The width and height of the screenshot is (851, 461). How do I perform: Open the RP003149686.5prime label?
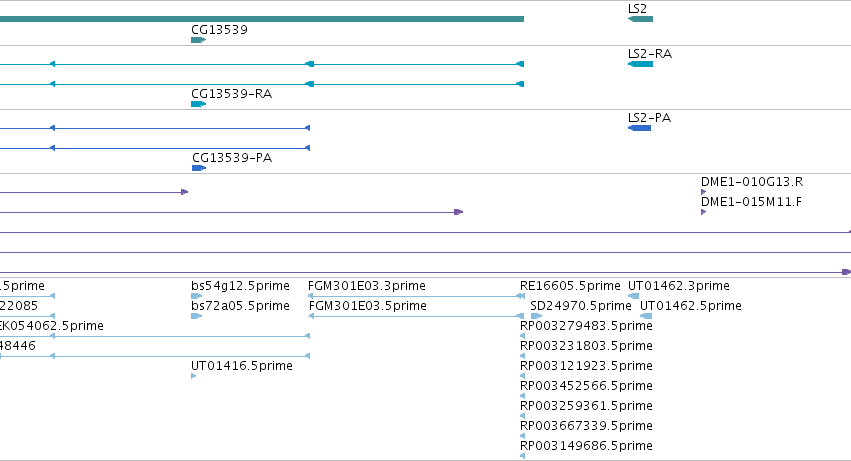(586, 446)
